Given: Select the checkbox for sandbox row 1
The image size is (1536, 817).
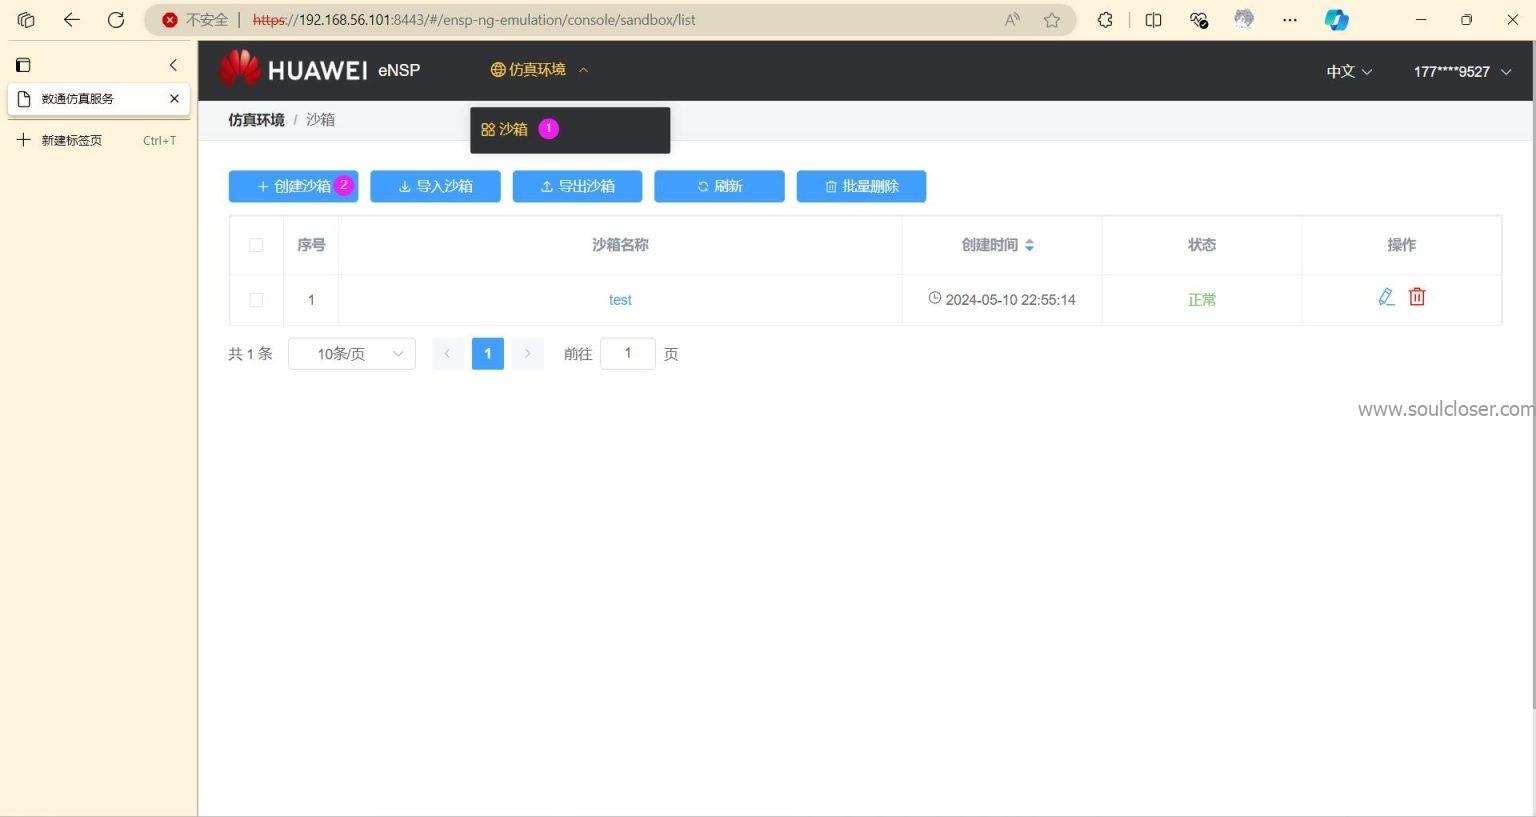Looking at the screenshot, I should (x=256, y=299).
